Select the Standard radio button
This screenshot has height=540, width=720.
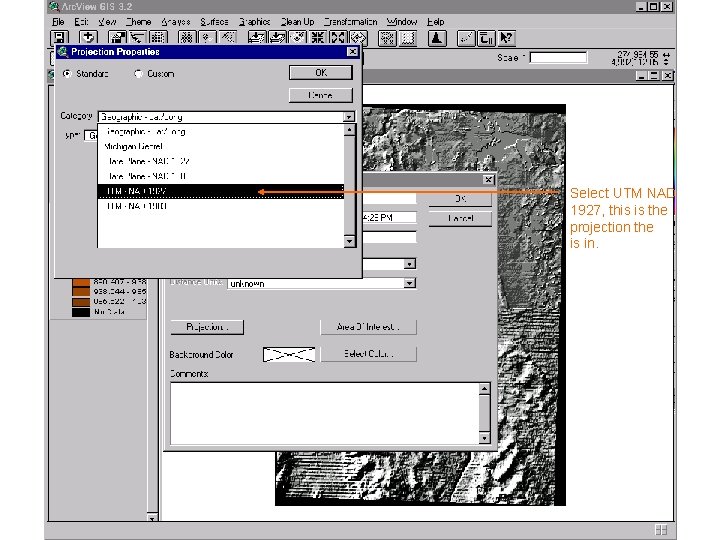pyautogui.click(x=68, y=73)
